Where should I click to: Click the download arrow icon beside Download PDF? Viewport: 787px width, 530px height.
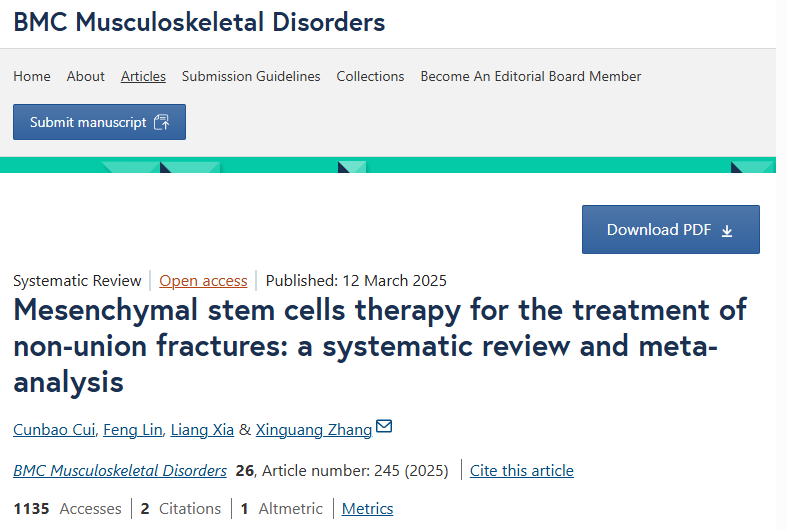click(x=727, y=230)
